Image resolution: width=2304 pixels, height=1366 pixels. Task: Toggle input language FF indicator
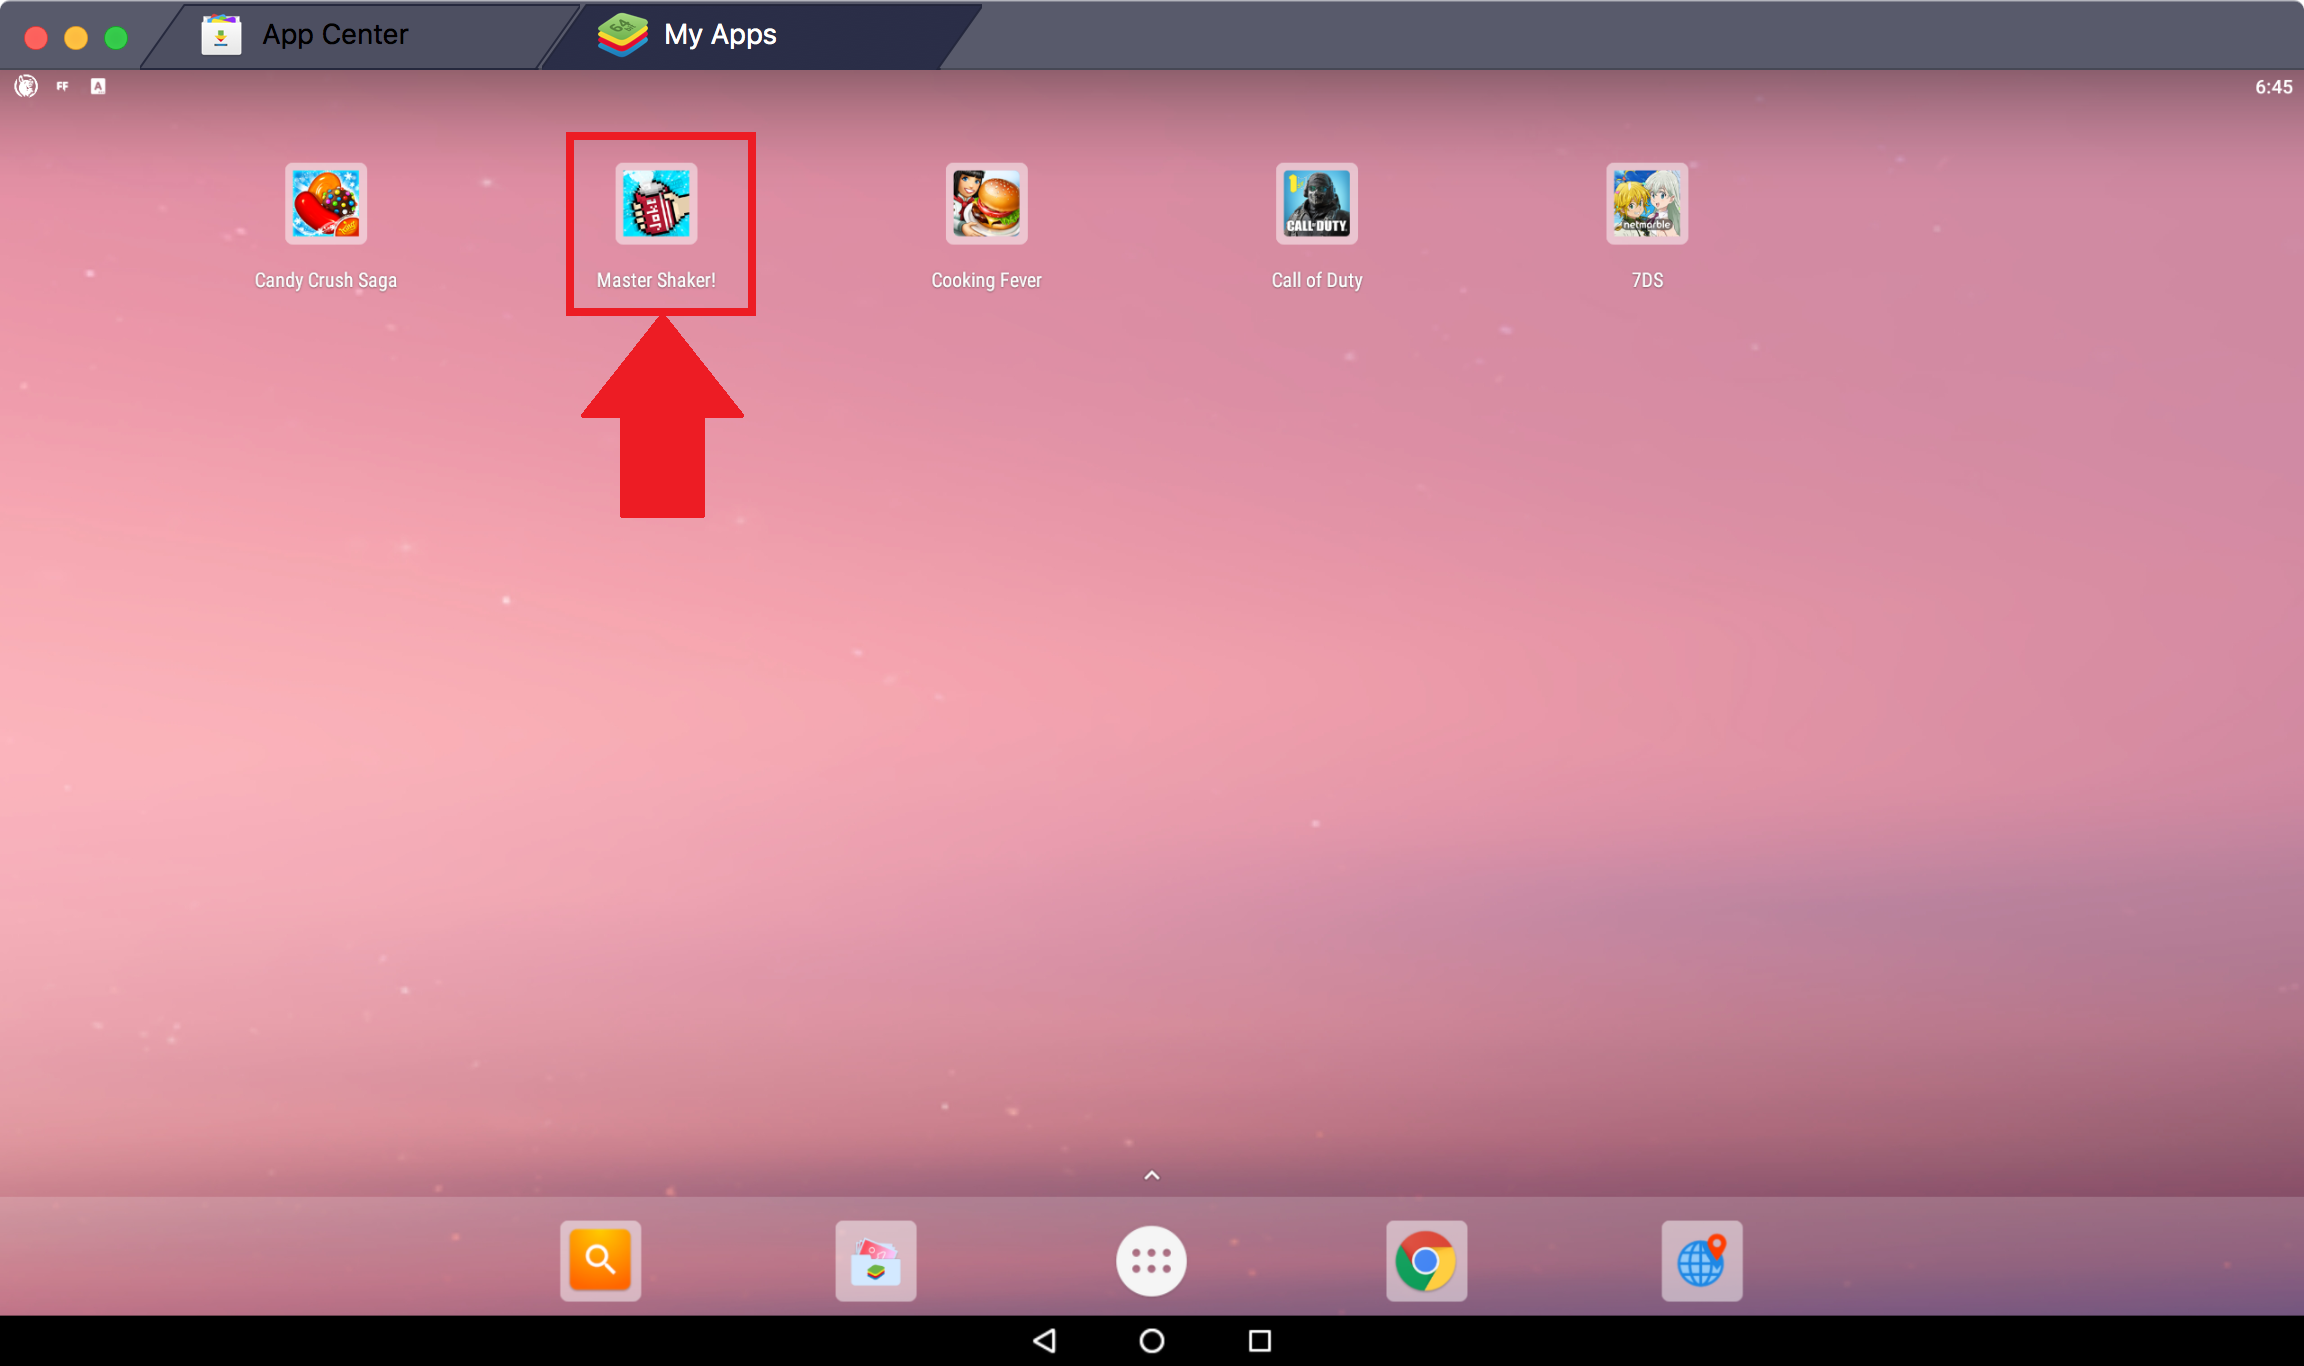point(62,85)
